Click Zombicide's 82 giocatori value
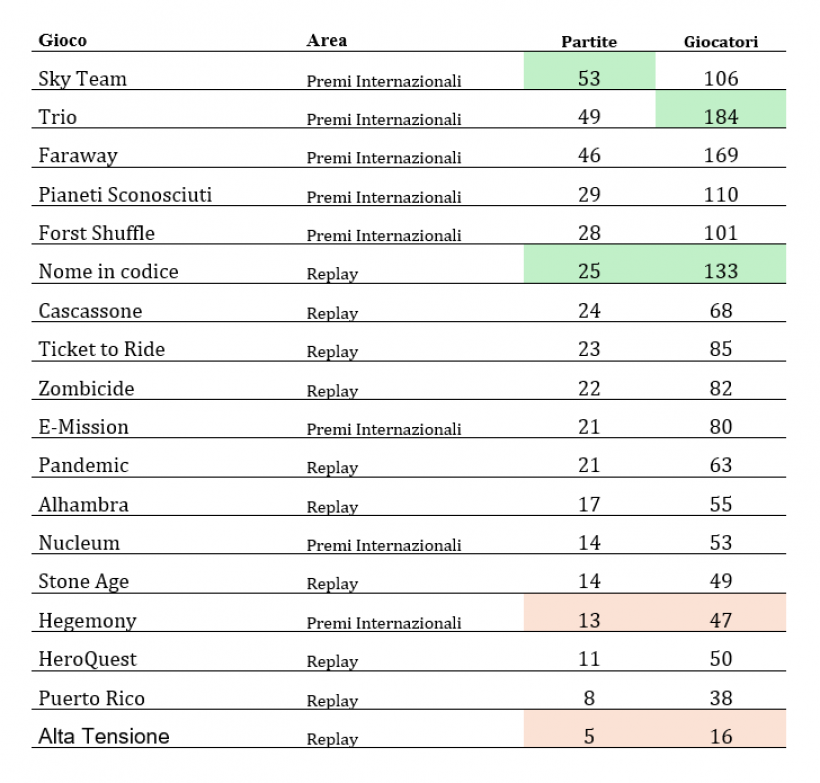This screenshot has width=820, height=783. 721,388
